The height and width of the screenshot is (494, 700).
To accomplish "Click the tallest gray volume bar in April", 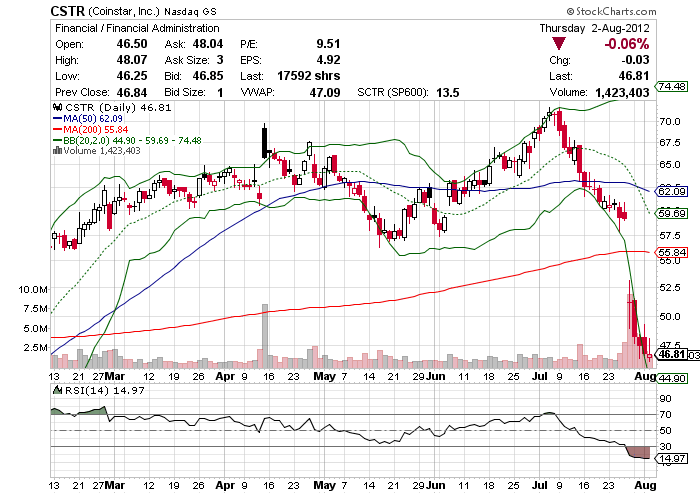I will (265, 336).
